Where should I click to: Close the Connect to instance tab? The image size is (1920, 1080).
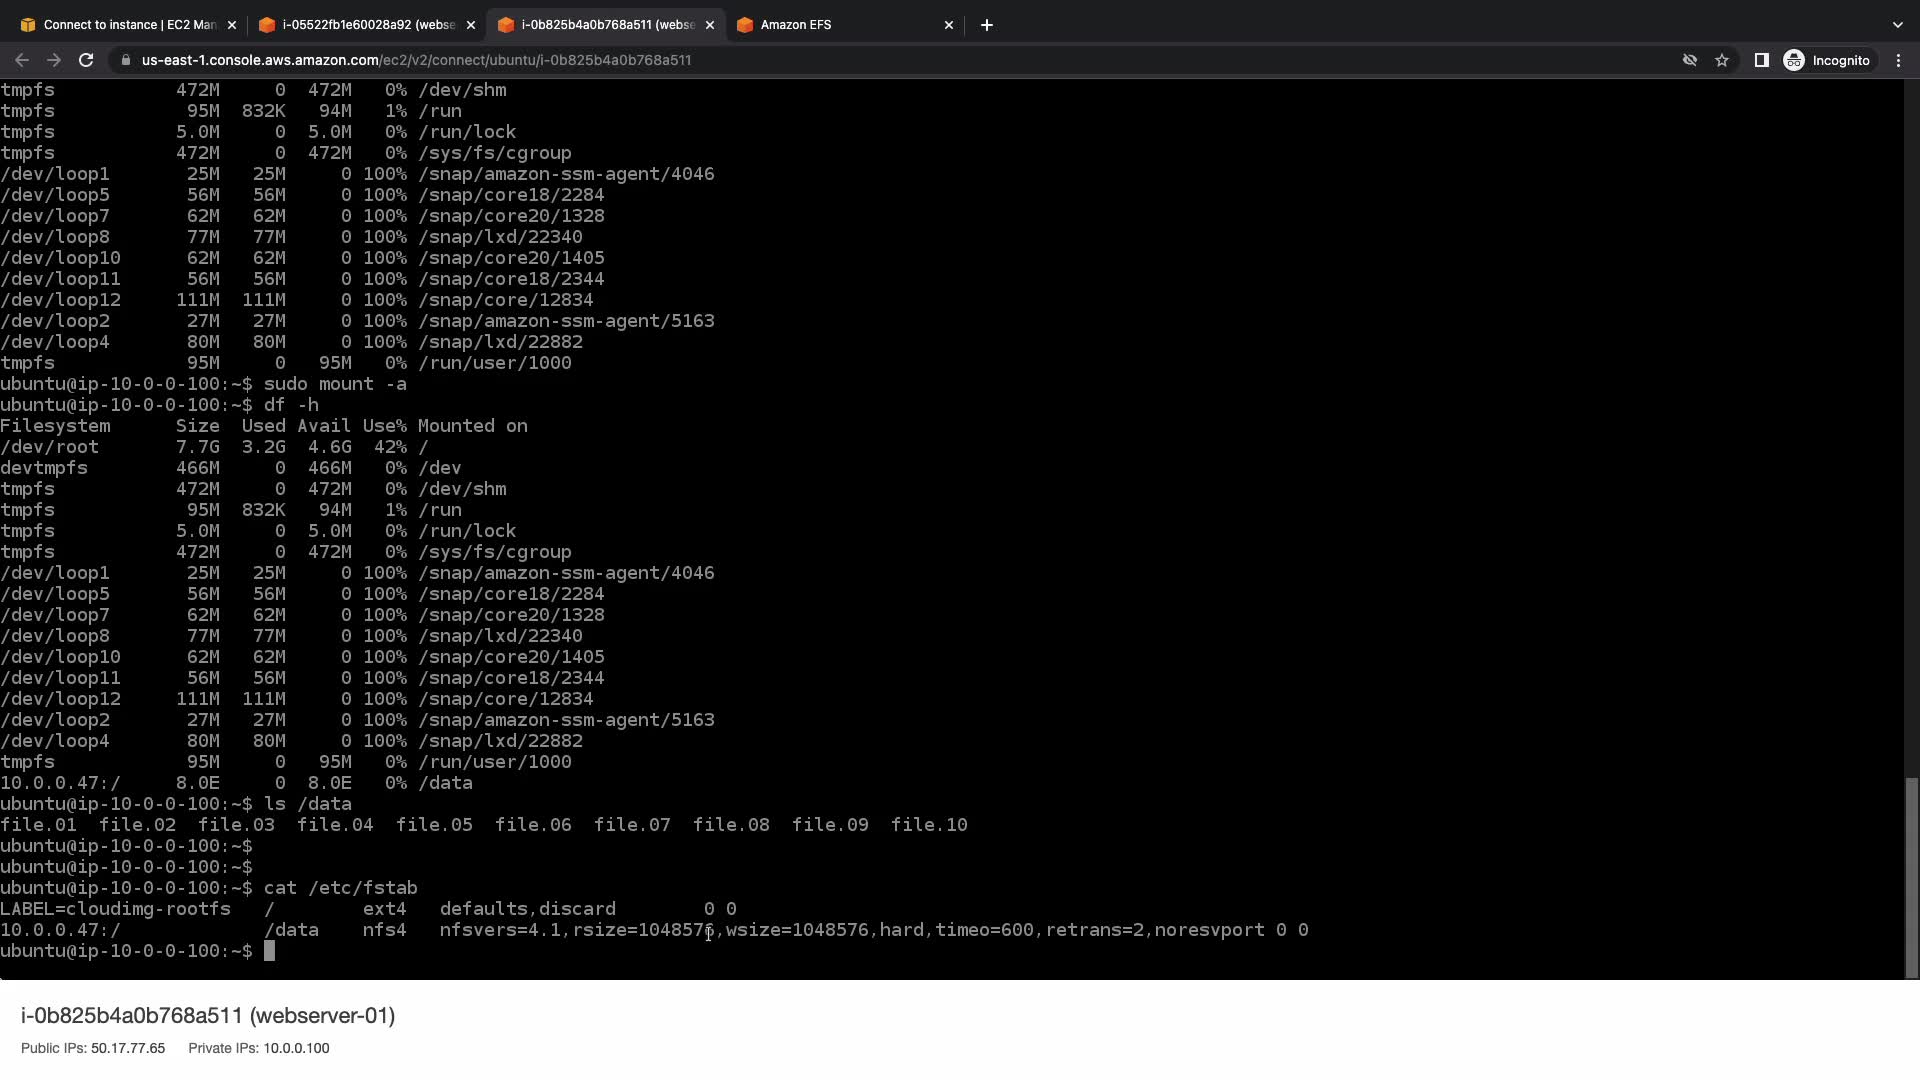(232, 25)
